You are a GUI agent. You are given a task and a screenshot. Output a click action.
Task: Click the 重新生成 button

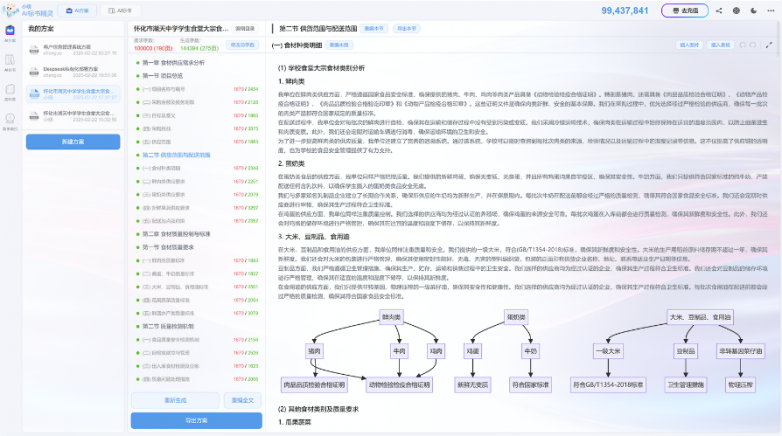pos(176,400)
